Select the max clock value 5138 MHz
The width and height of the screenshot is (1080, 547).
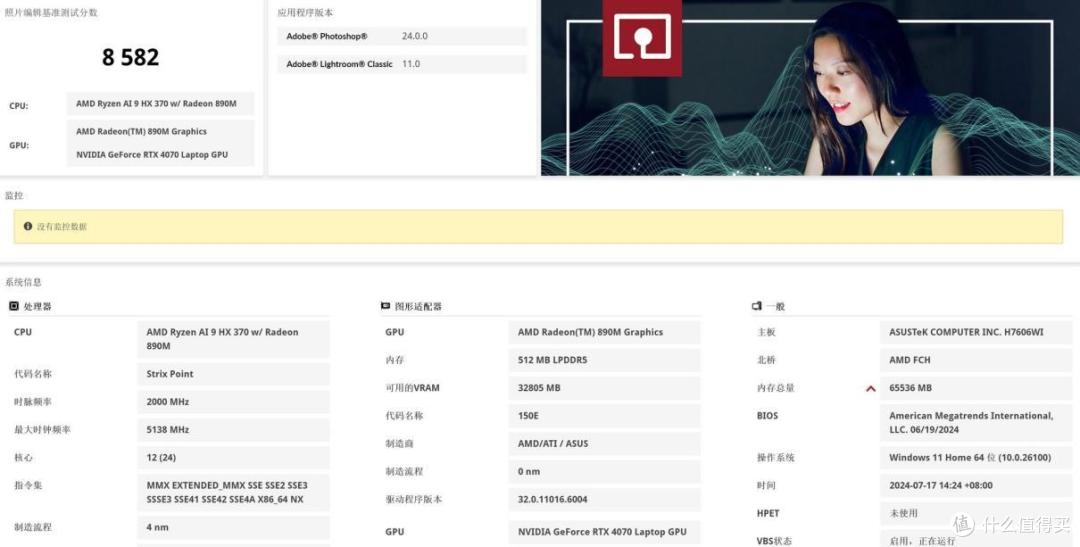tap(167, 429)
